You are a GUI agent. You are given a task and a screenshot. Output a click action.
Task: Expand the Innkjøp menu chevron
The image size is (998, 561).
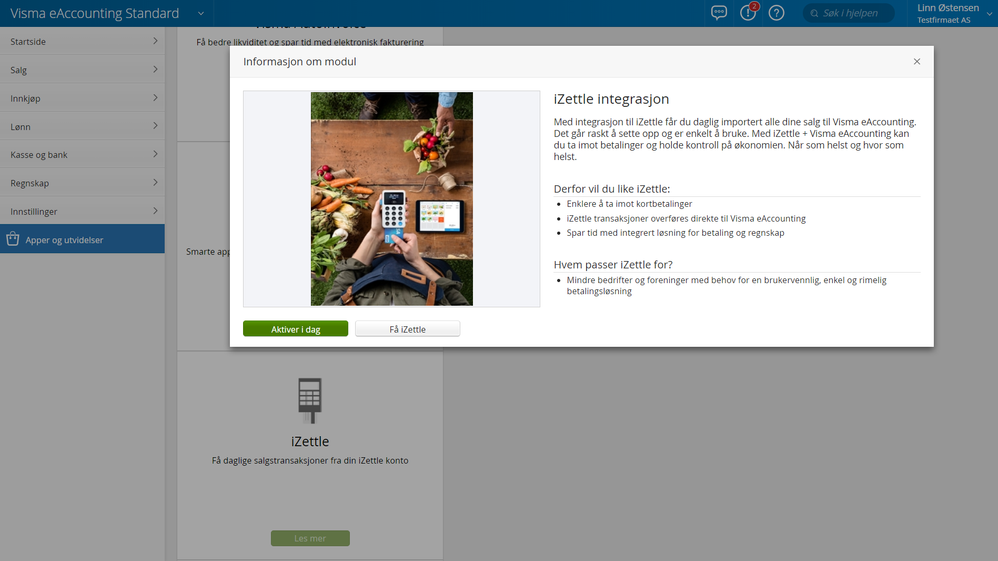click(x=155, y=97)
